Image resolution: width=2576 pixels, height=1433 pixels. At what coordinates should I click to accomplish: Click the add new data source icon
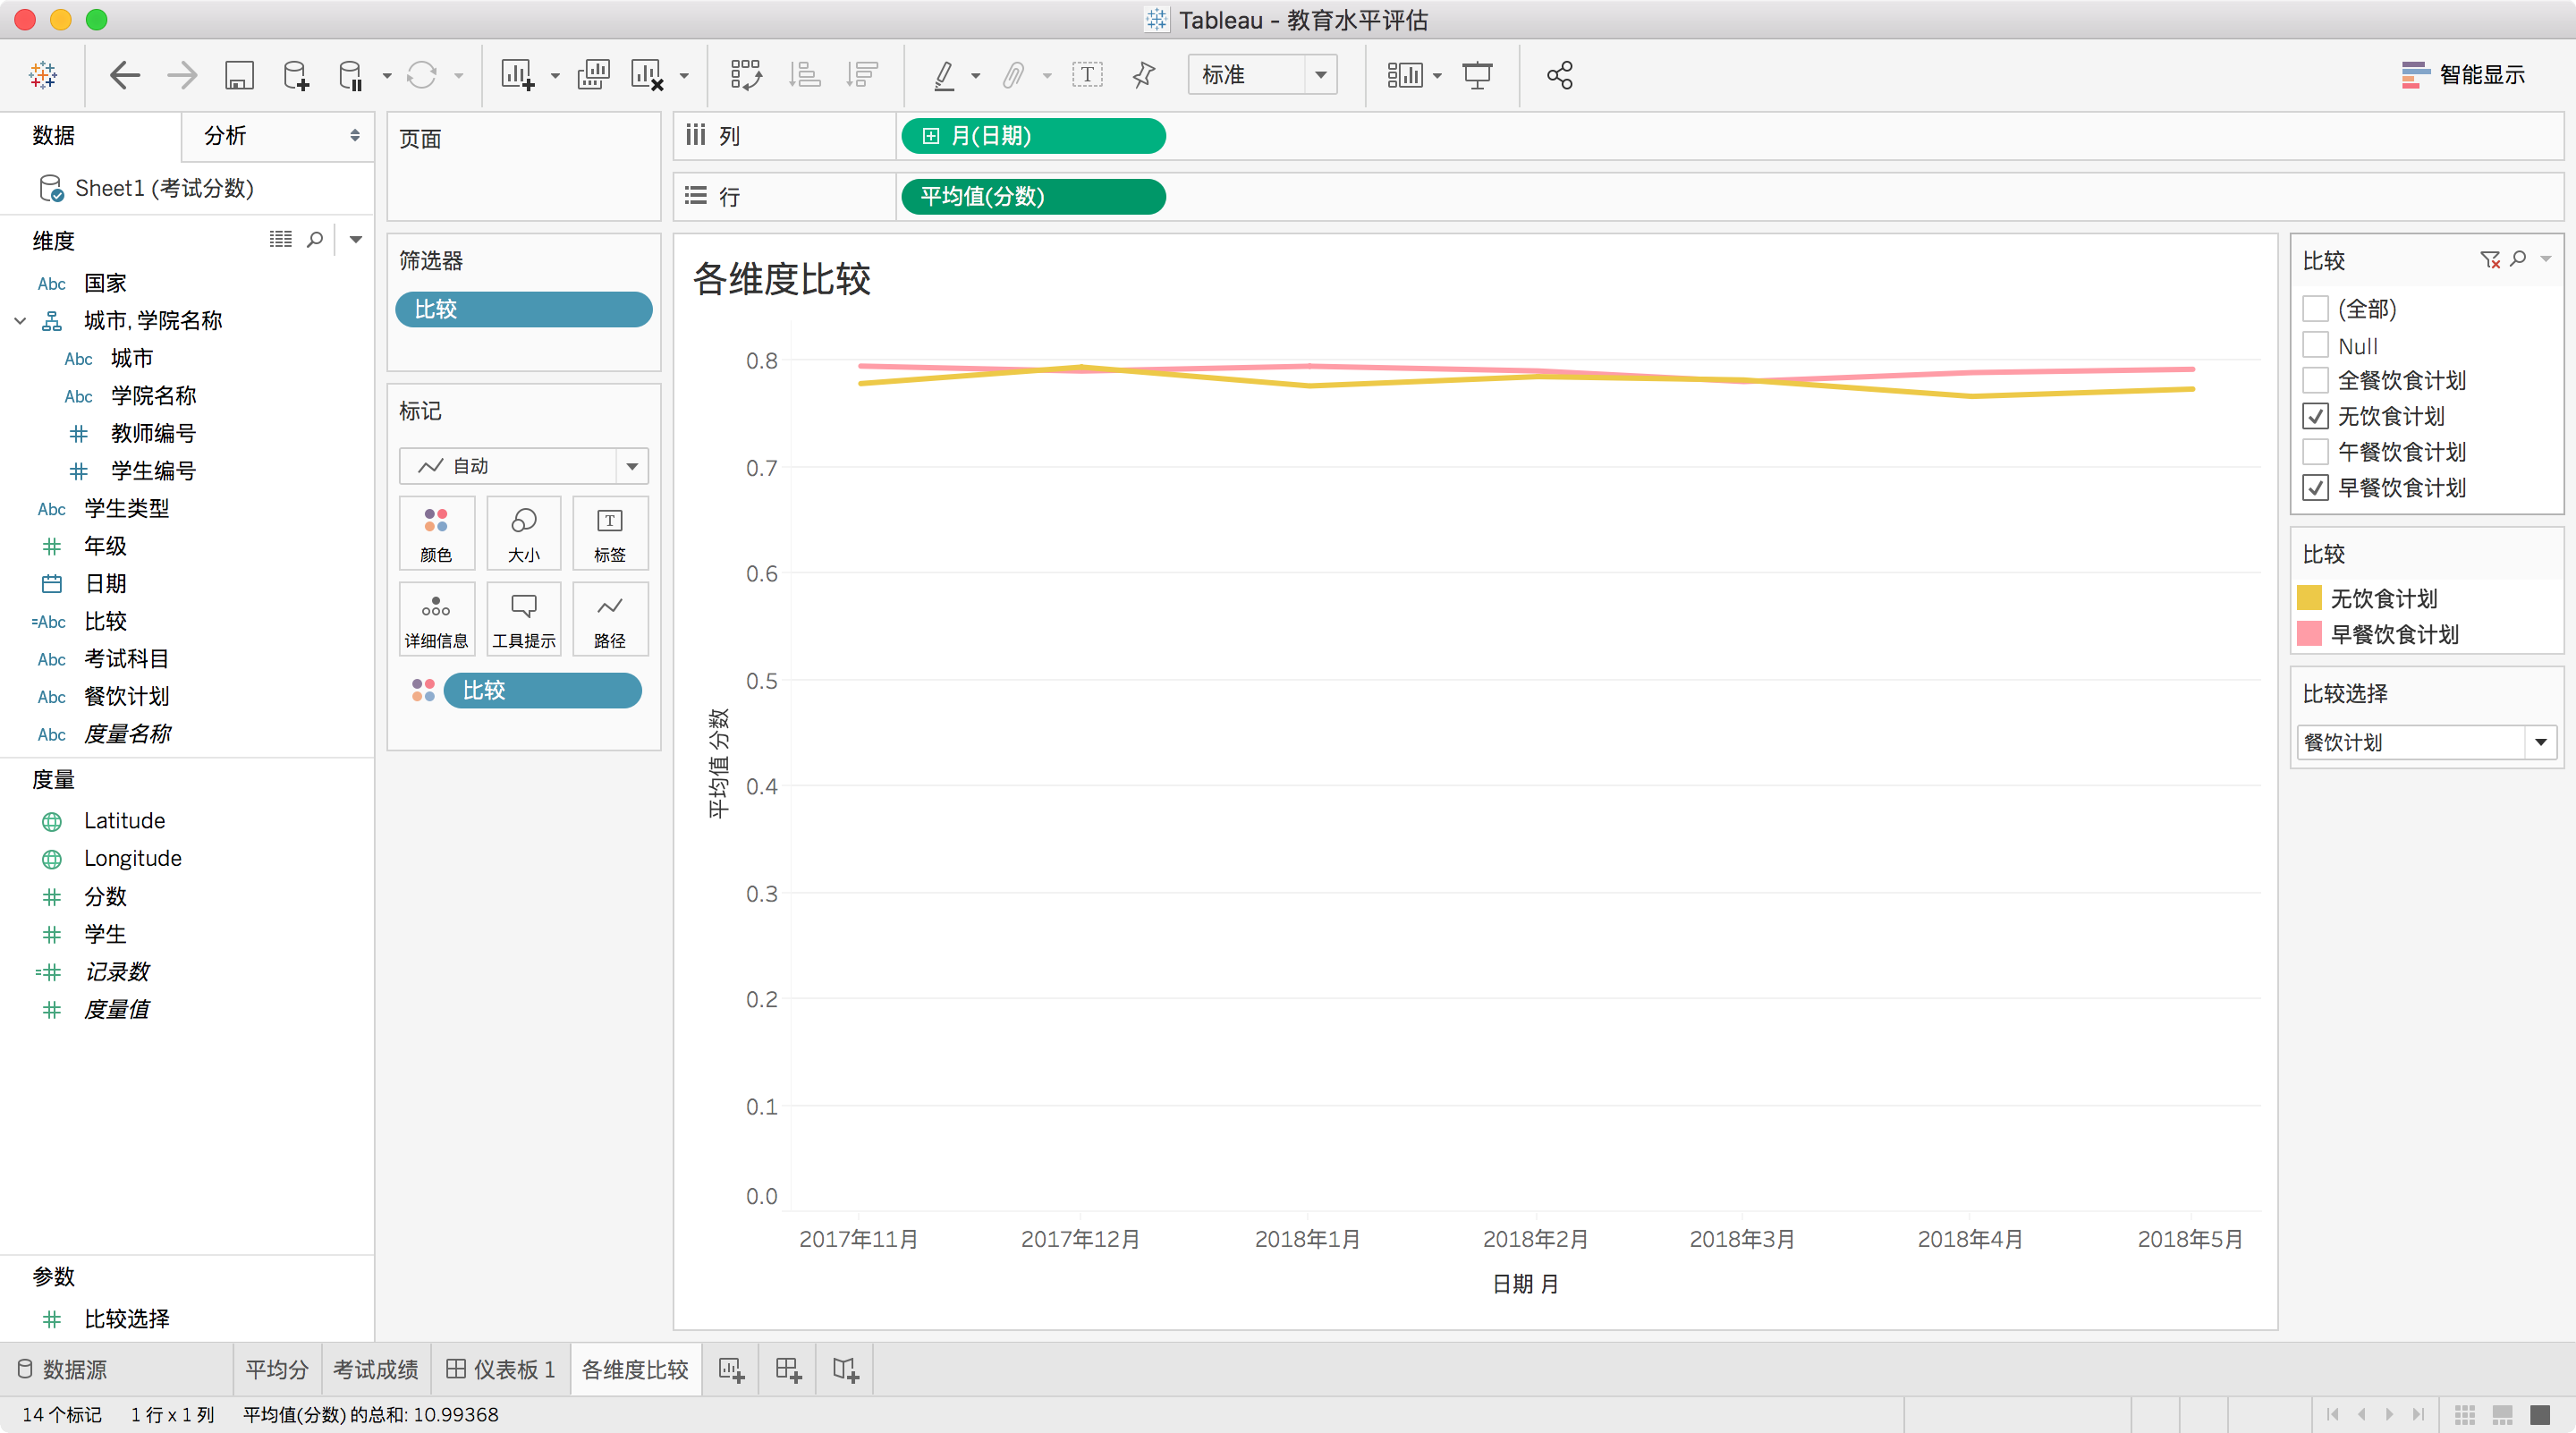296,75
